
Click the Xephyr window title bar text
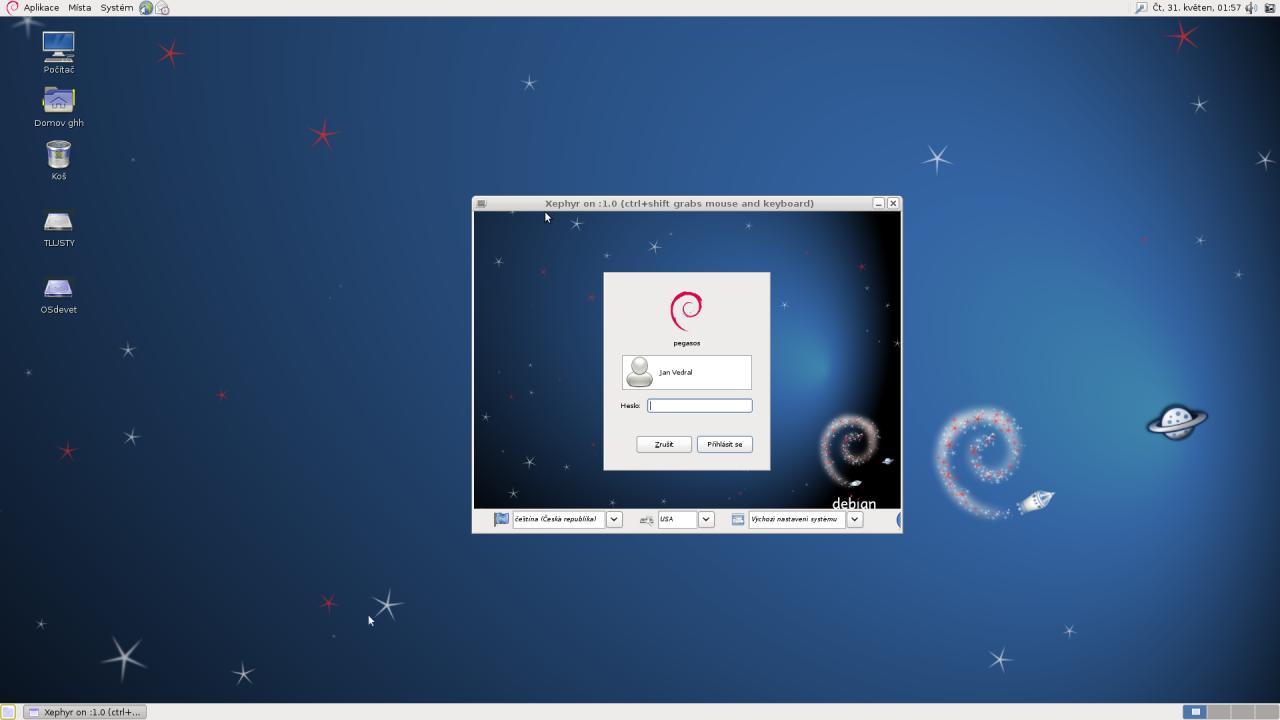point(679,203)
